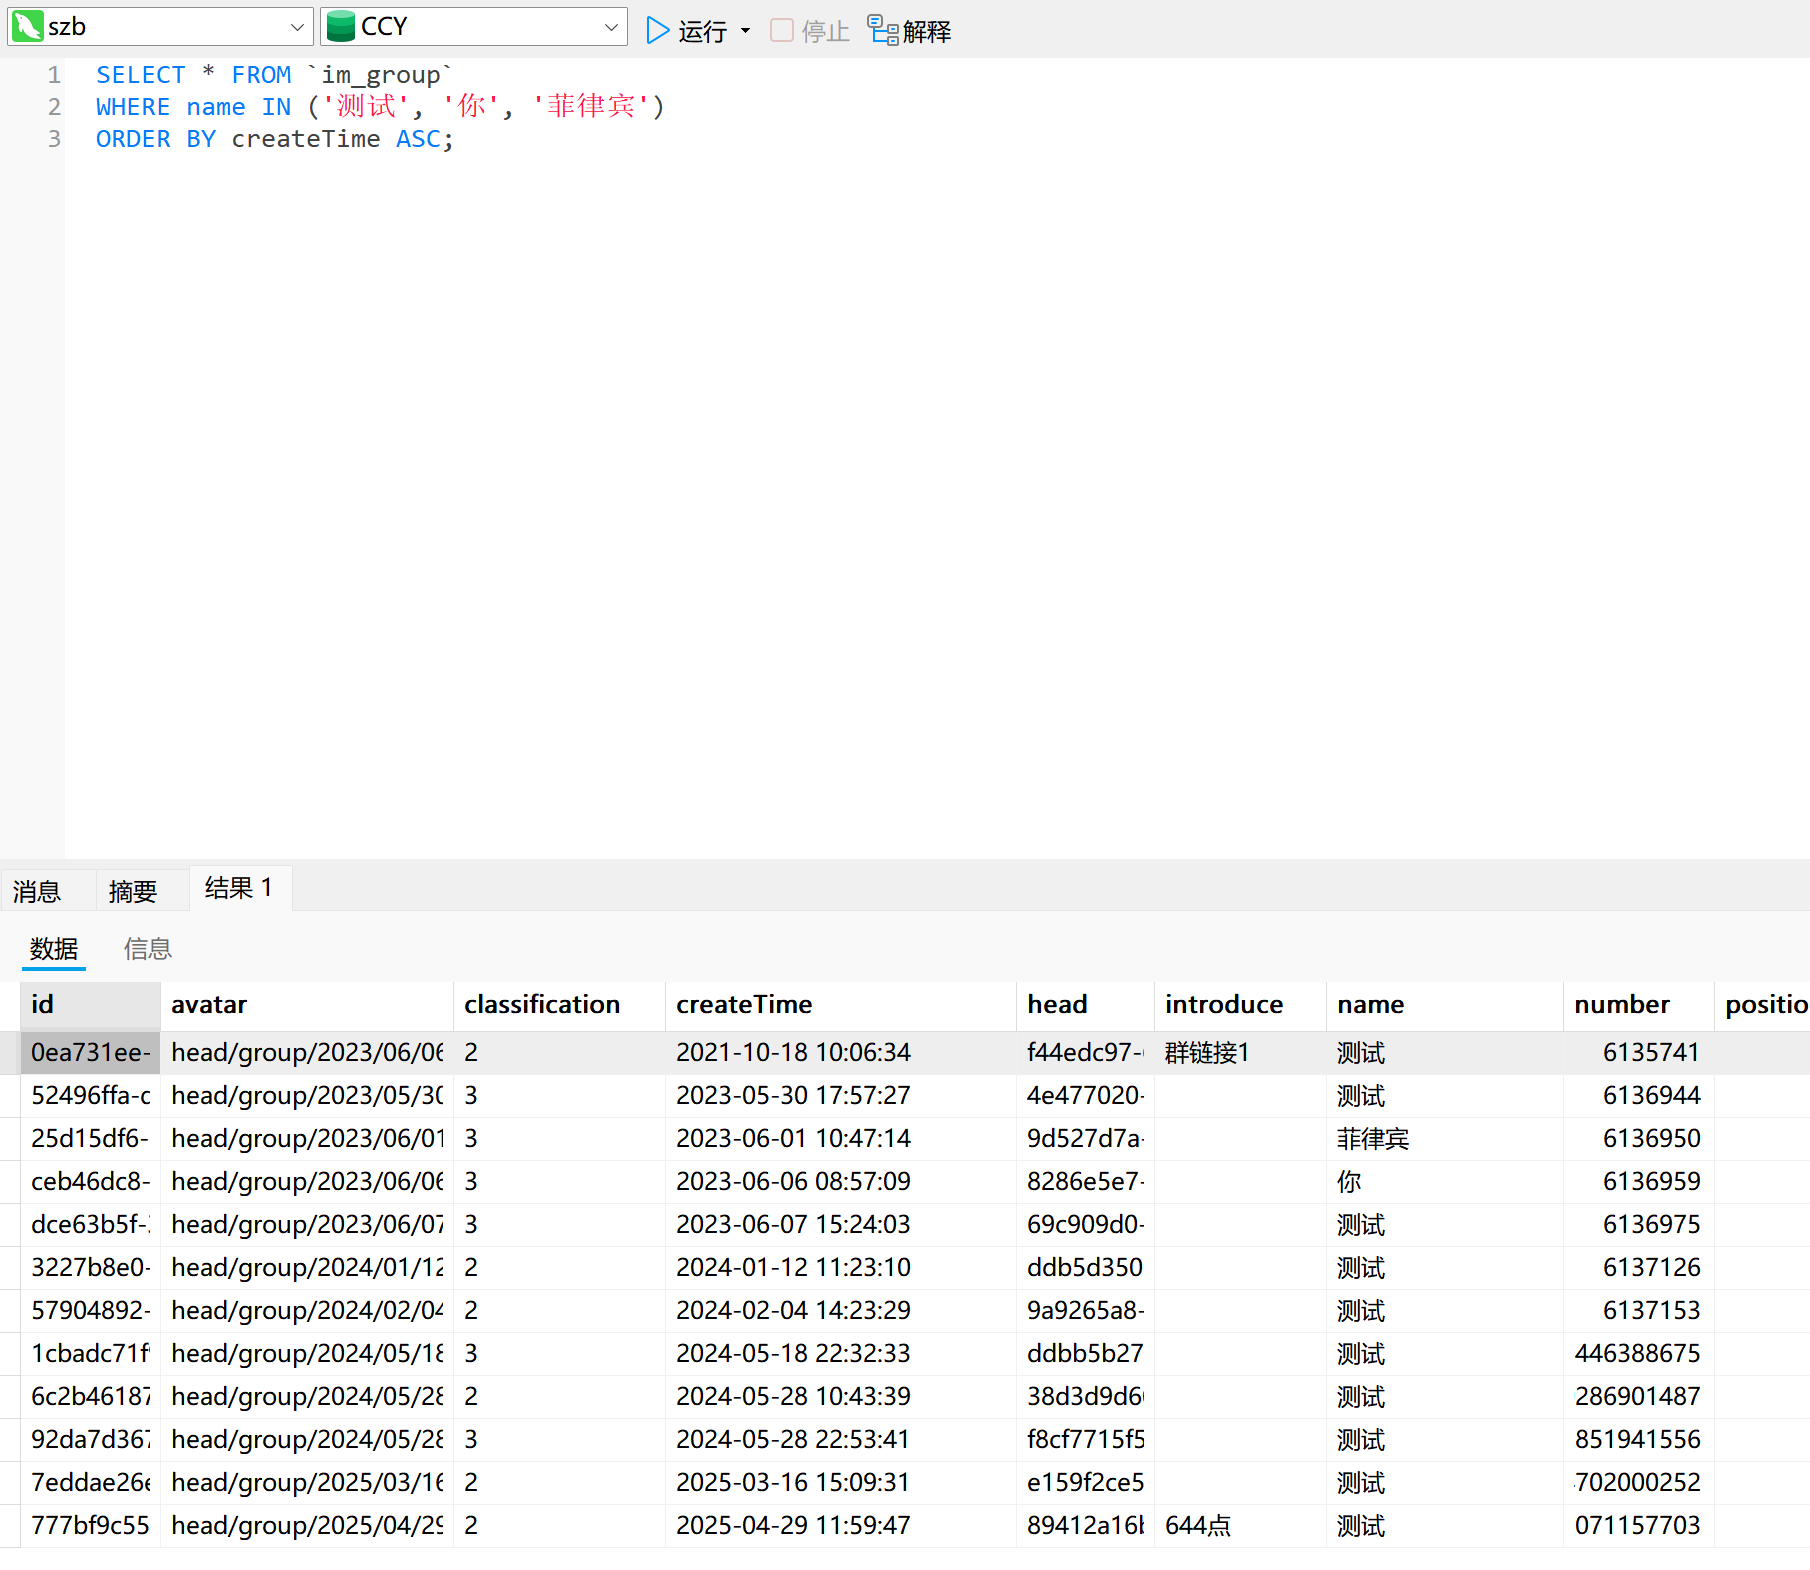The width and height of the screenshot is (1810, 1570).
Task: Click the id cell 777bf9c55
Action: click(x=90, y=1526)
